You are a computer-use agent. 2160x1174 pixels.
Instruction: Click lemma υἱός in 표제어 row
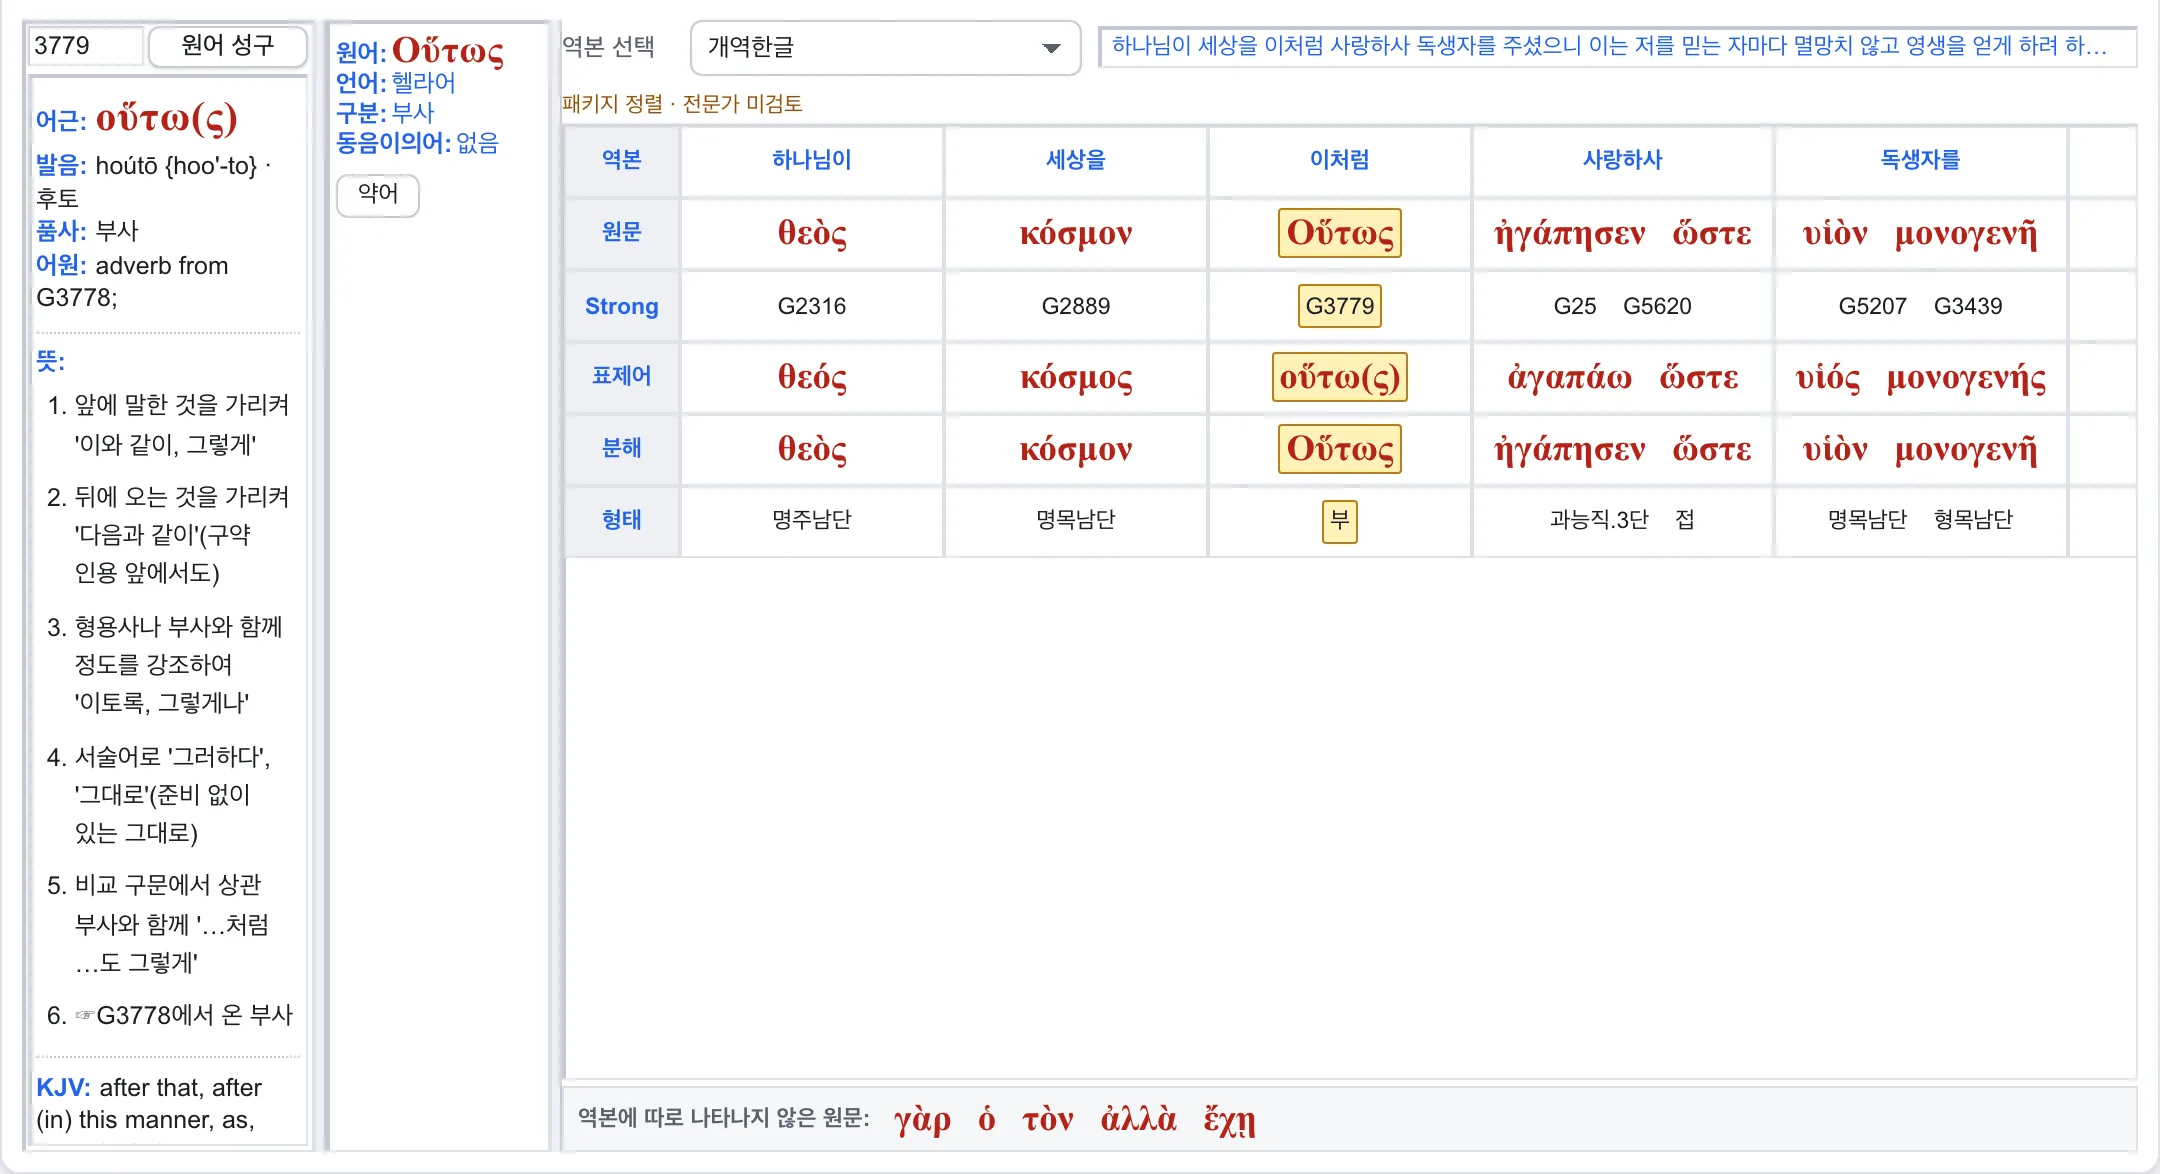point(1828,377)
